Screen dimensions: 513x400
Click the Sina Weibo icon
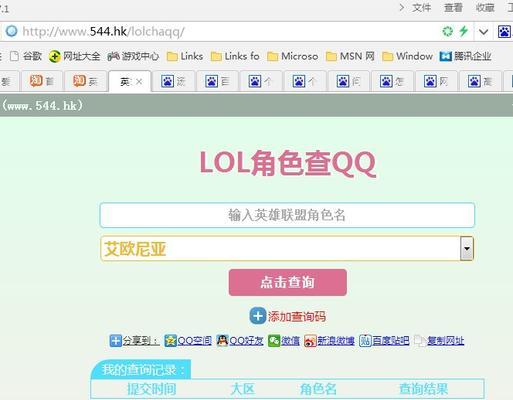point(310,341)
